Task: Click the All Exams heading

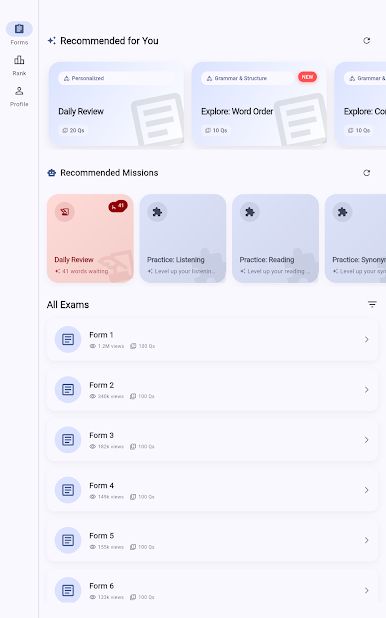Action: pyautogui.click(x=68, y=305)
